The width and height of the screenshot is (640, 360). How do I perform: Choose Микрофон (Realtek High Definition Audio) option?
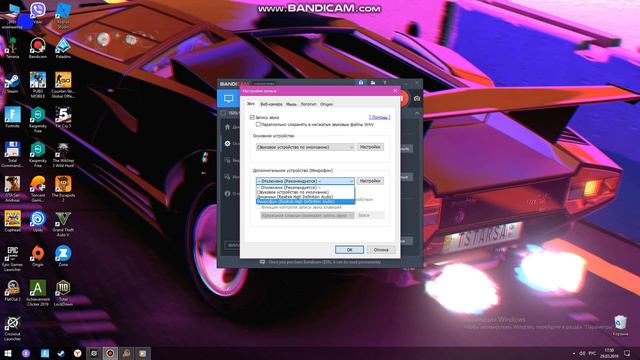(x=305, y=202)
